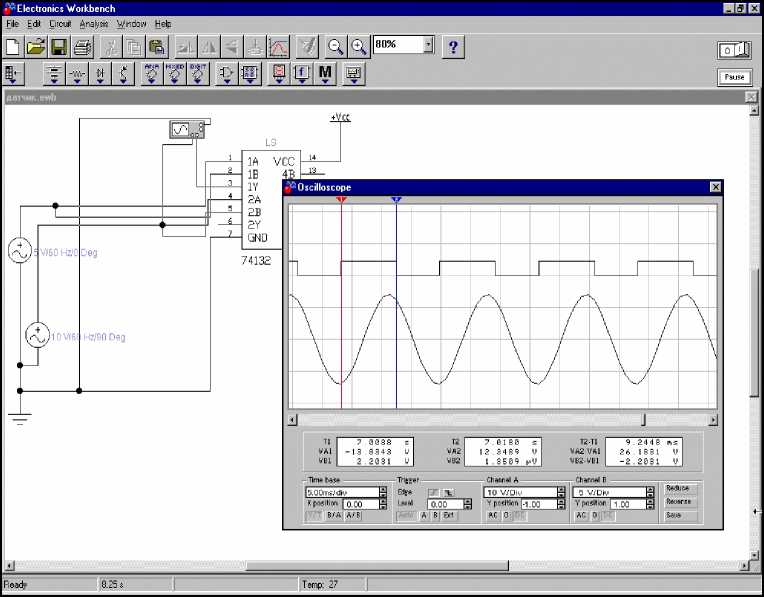Open the Instruments parts bin icon
The image size is (764, 597).
click(x=352, y=74)
